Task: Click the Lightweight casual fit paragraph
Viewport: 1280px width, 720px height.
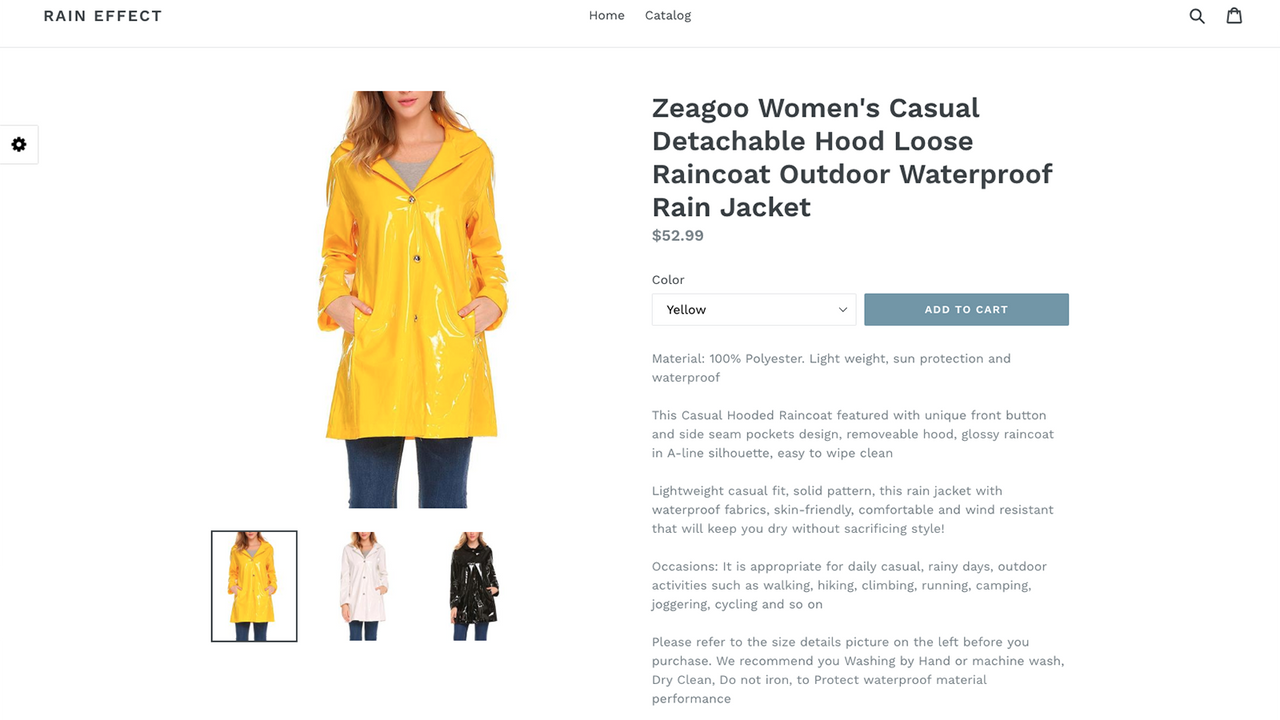Action: point(853,509)
